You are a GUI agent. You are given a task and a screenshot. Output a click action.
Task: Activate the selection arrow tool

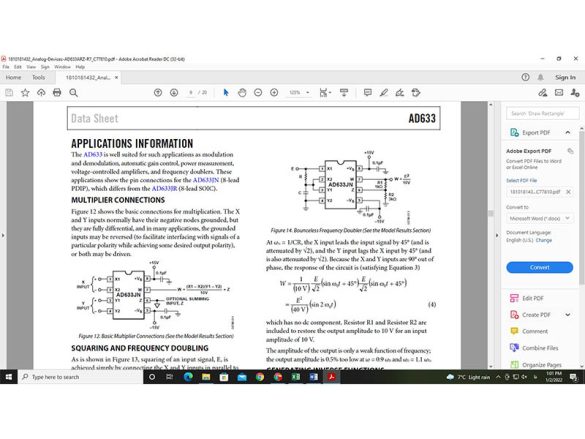pos(226,92)
